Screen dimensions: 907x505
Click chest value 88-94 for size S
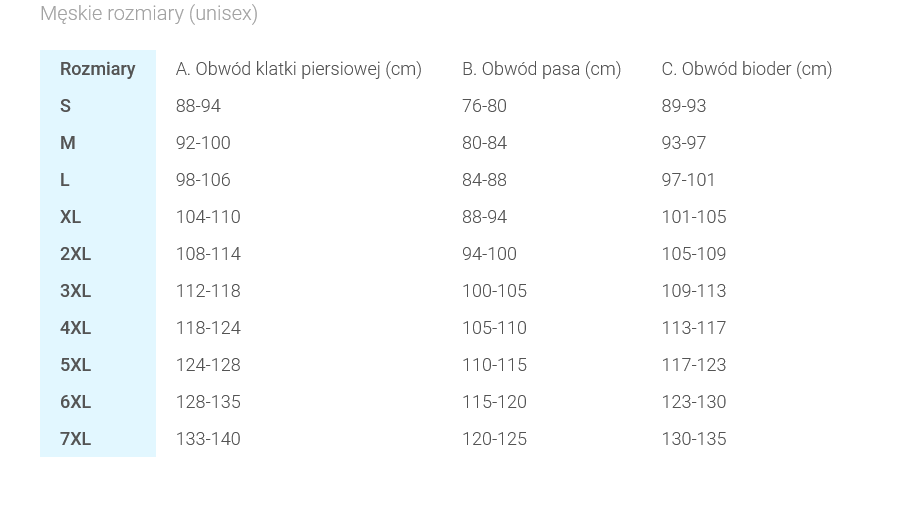pos(198,106)
